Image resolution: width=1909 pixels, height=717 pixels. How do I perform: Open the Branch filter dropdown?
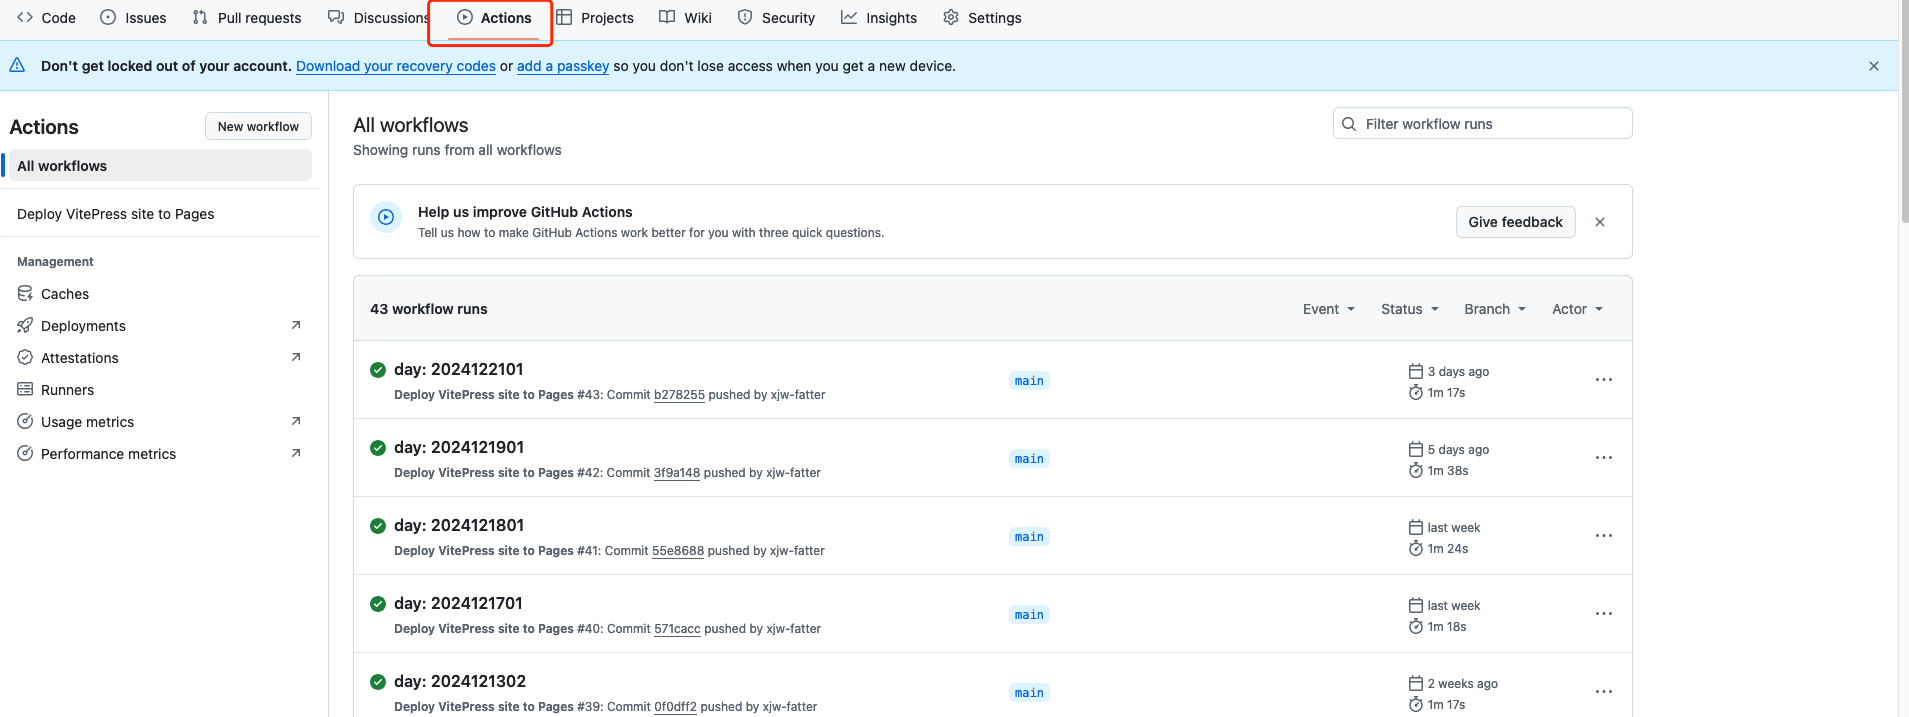point(1494,309)
